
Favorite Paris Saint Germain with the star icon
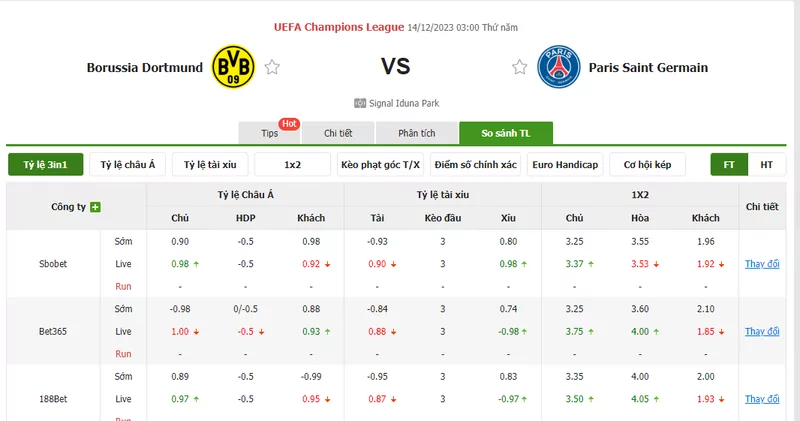(519, 67)
